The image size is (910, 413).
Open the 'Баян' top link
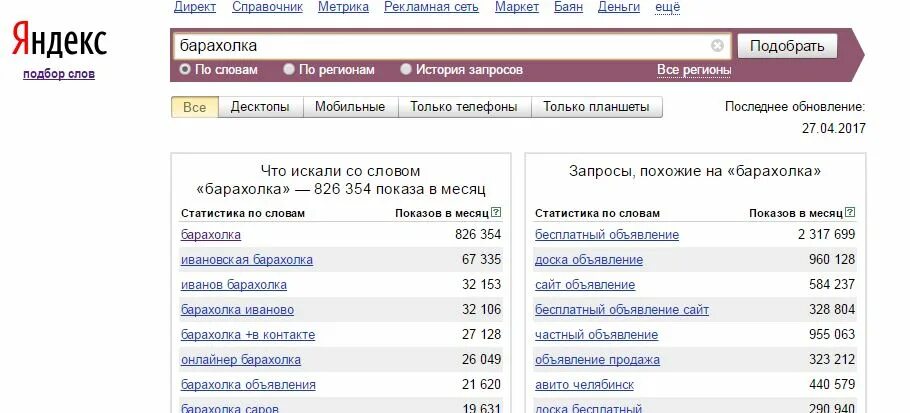tap(569, 7)
